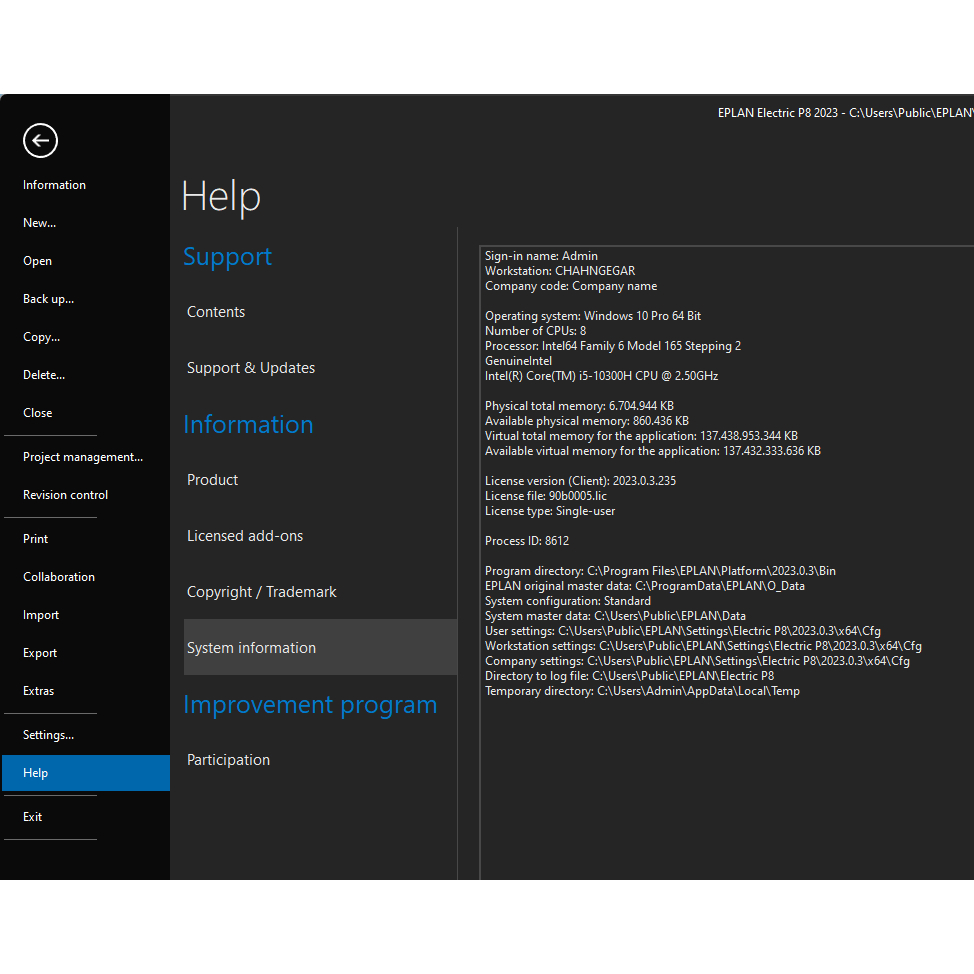
Task: Open Project management...
Action: click(x=83, y=457)
